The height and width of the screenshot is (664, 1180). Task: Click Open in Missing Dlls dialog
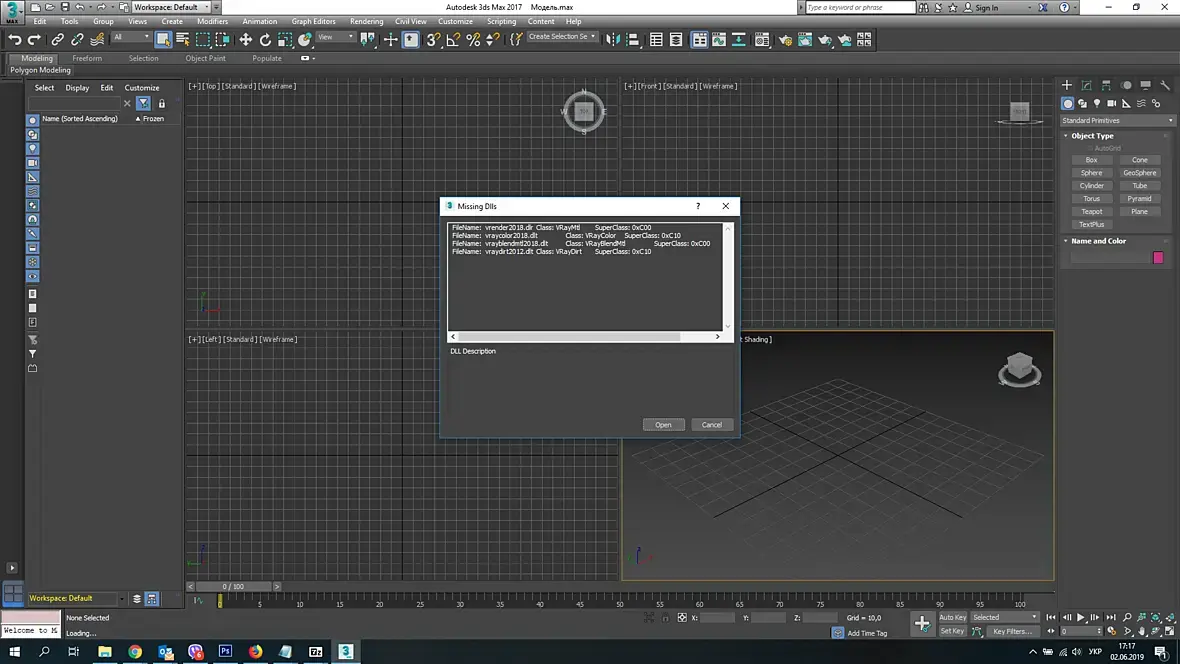(x=663, y=425)
